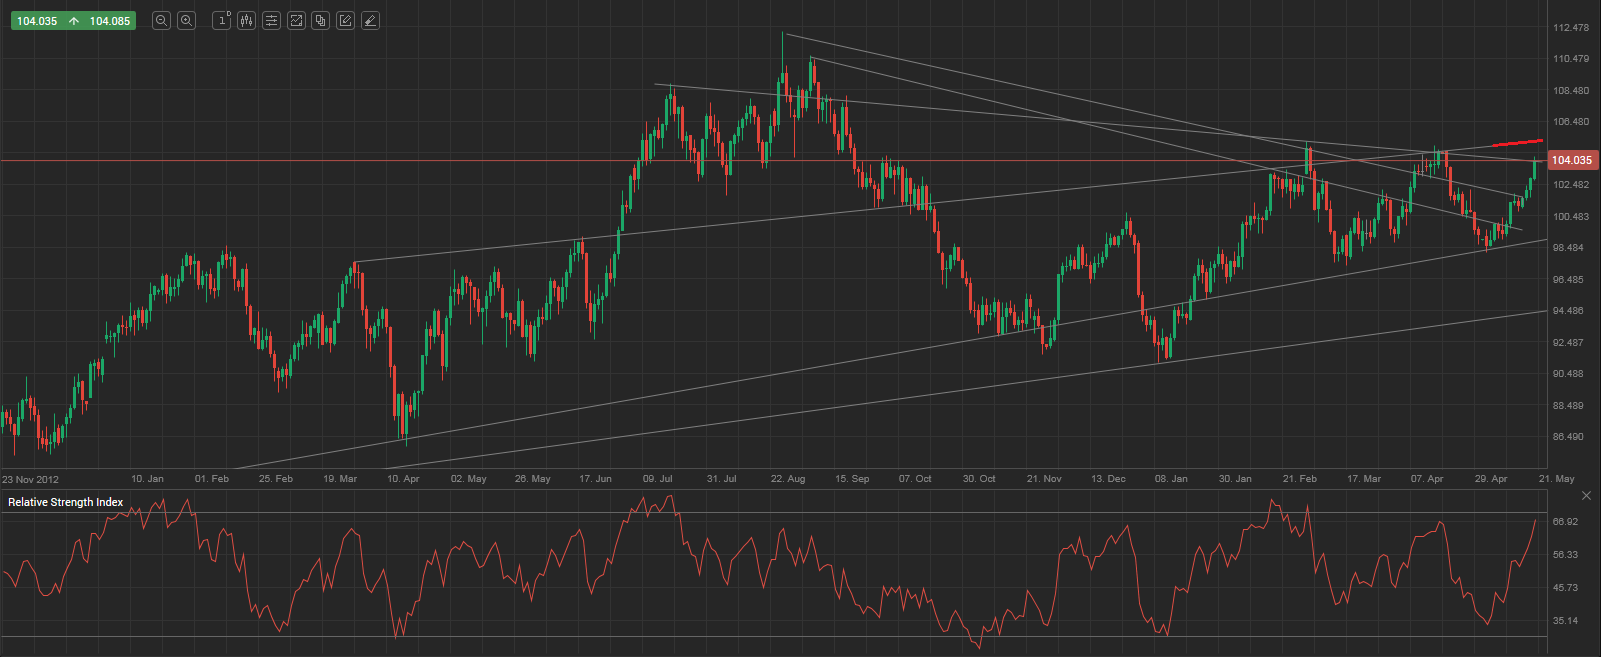This screenshot has height=657, width=1601.
Task: Open the candlestick chart type selector
Action: tap(246, 20)
